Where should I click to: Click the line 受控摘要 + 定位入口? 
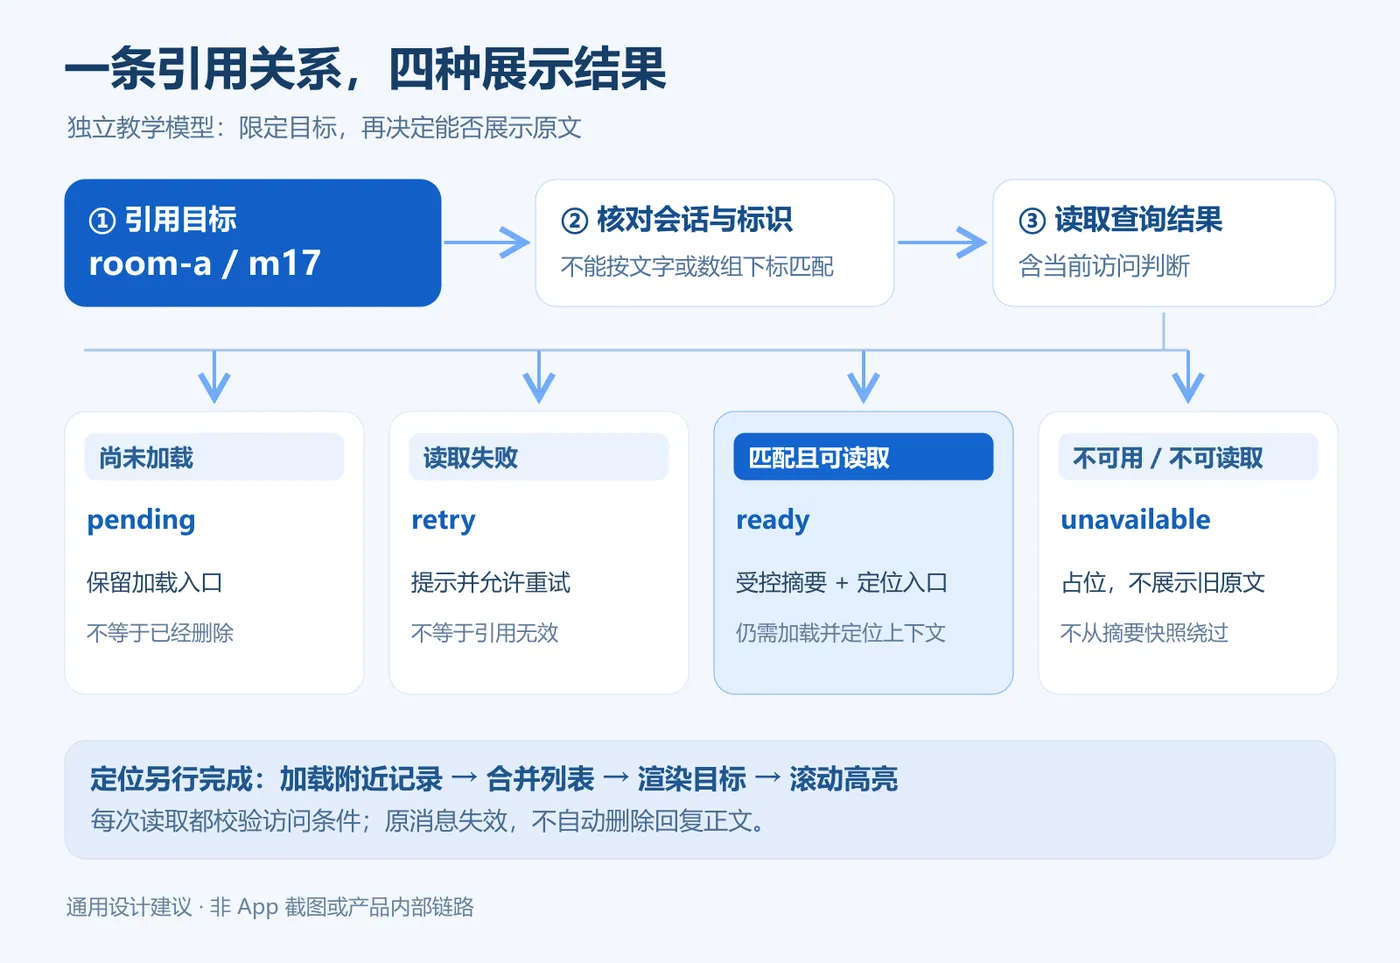[841, 582]
